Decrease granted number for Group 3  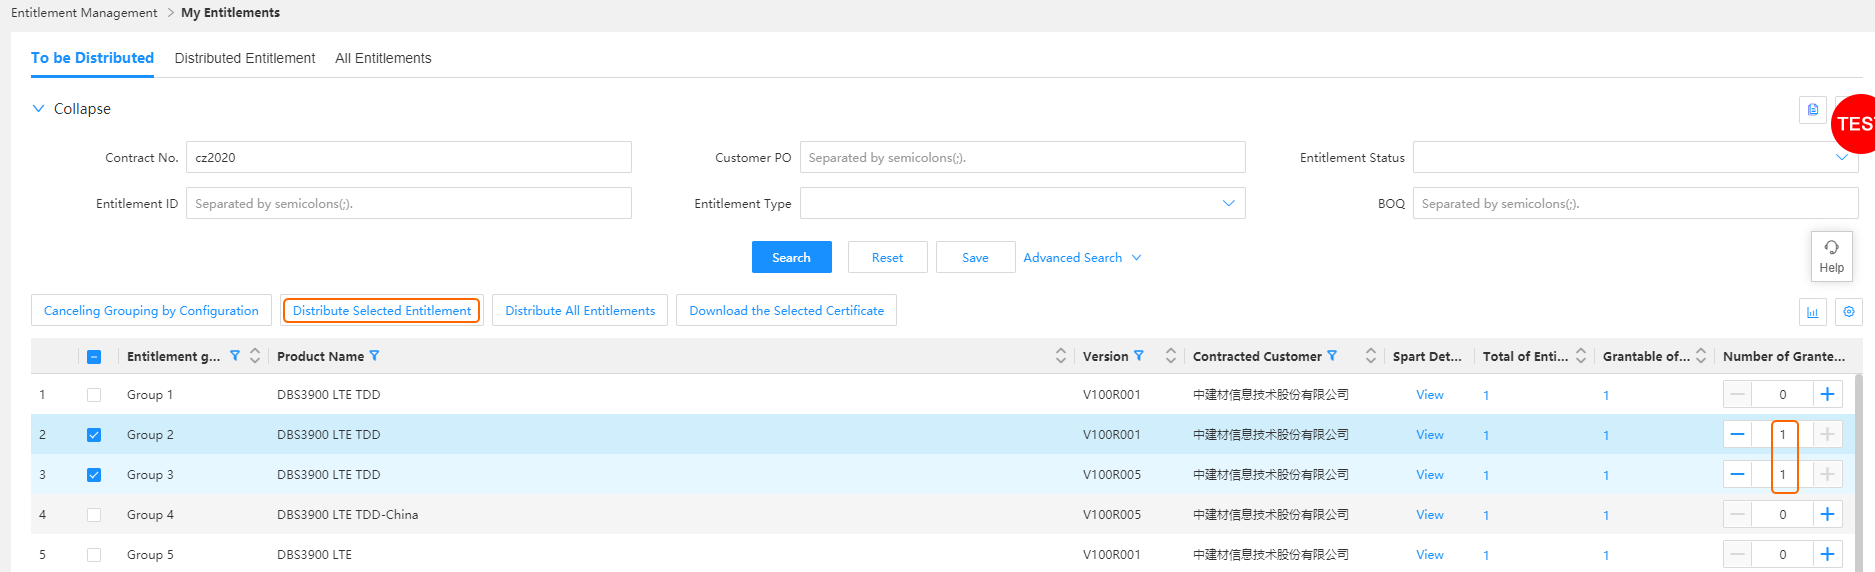[x=1738, y=474]
